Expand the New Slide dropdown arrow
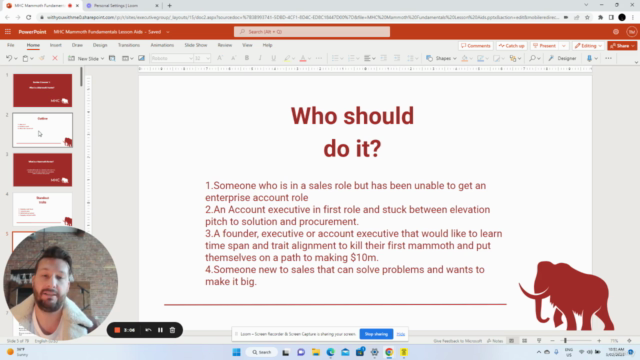640x360 pixels. pos(102,59)
